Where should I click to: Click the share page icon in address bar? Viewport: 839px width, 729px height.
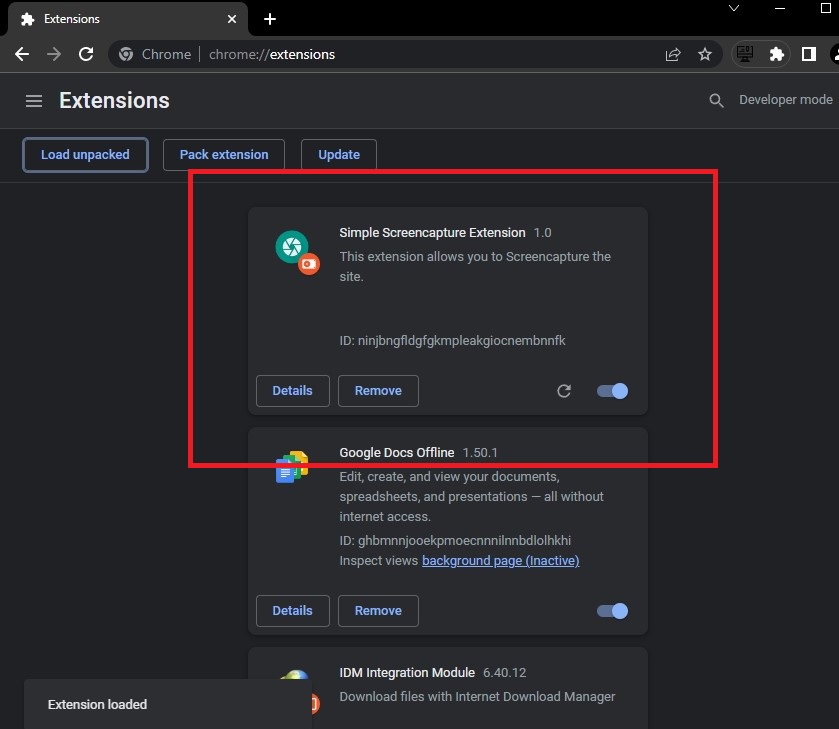(x=673, y=54)
